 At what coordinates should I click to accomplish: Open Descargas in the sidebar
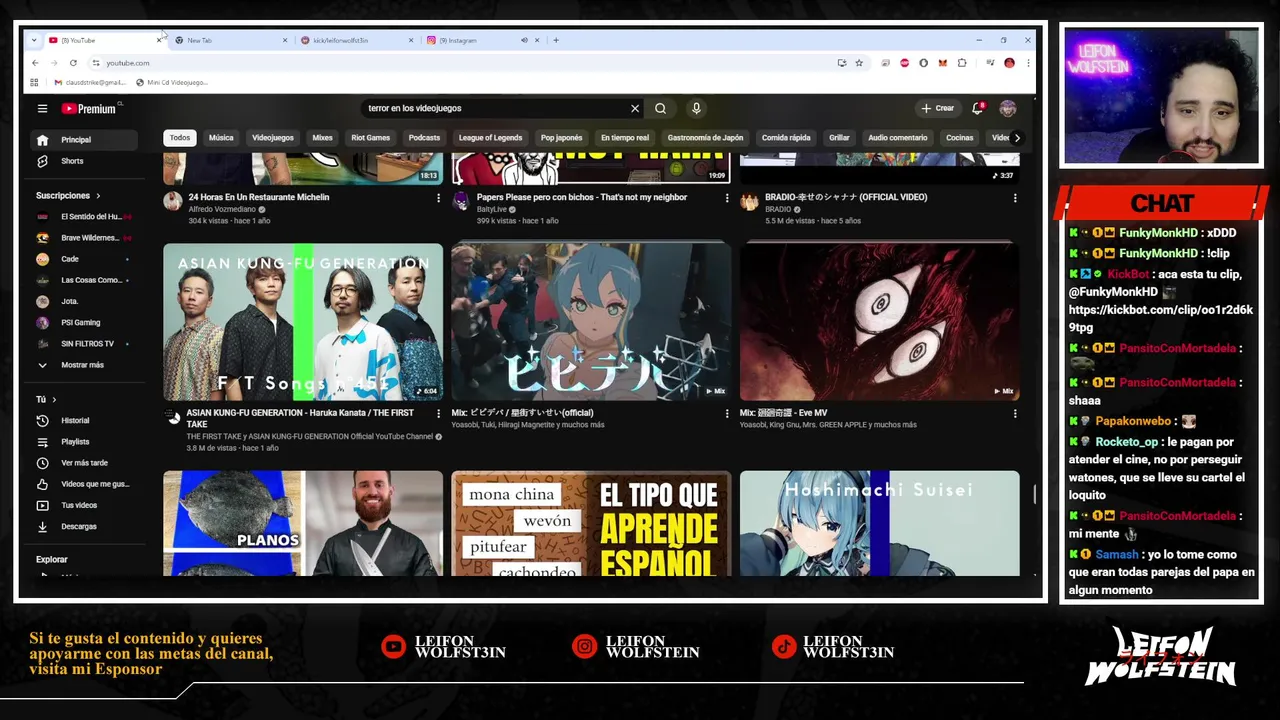click(83, 526)
